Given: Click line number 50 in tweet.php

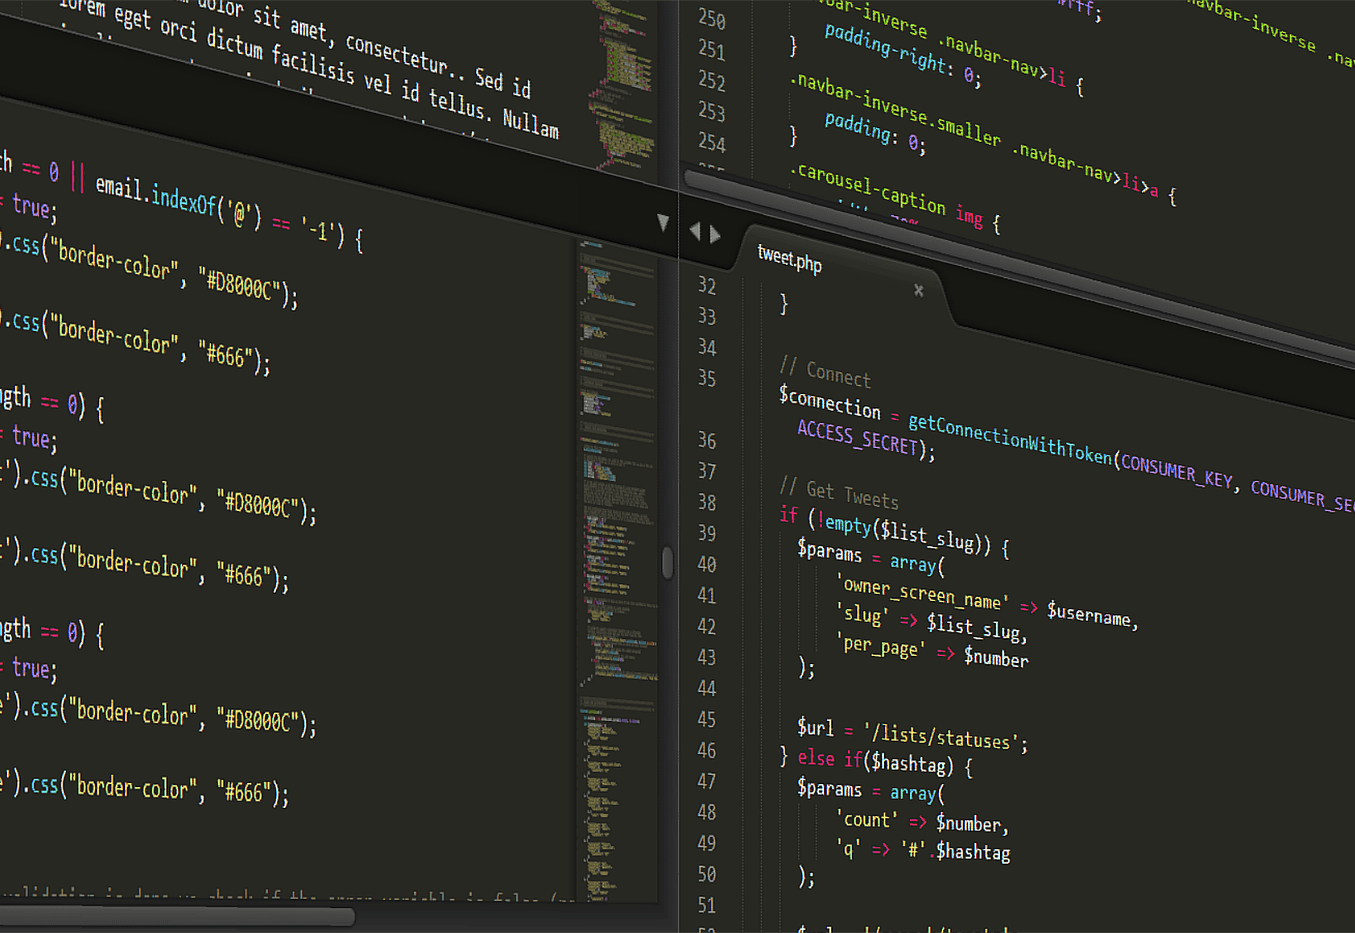Looking at the screenshot, I should click(707, 874).
